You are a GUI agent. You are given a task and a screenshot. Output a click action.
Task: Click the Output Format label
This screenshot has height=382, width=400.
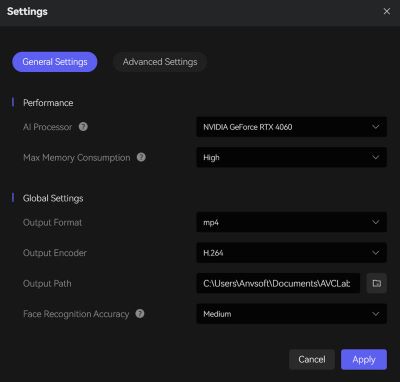[52, 222]
